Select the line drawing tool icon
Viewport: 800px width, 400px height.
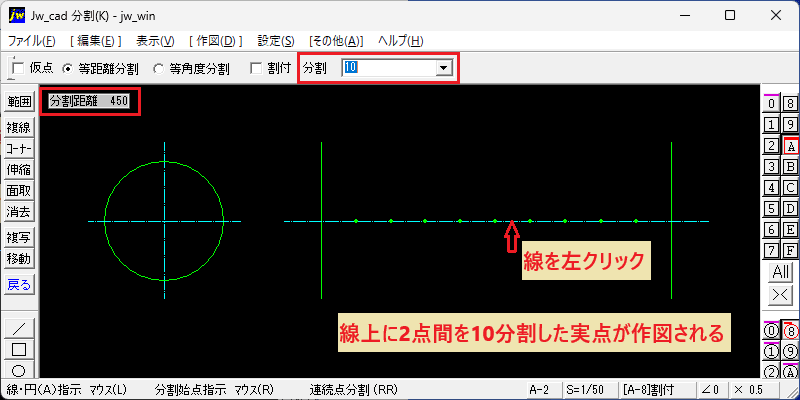(x=19, y=328)
